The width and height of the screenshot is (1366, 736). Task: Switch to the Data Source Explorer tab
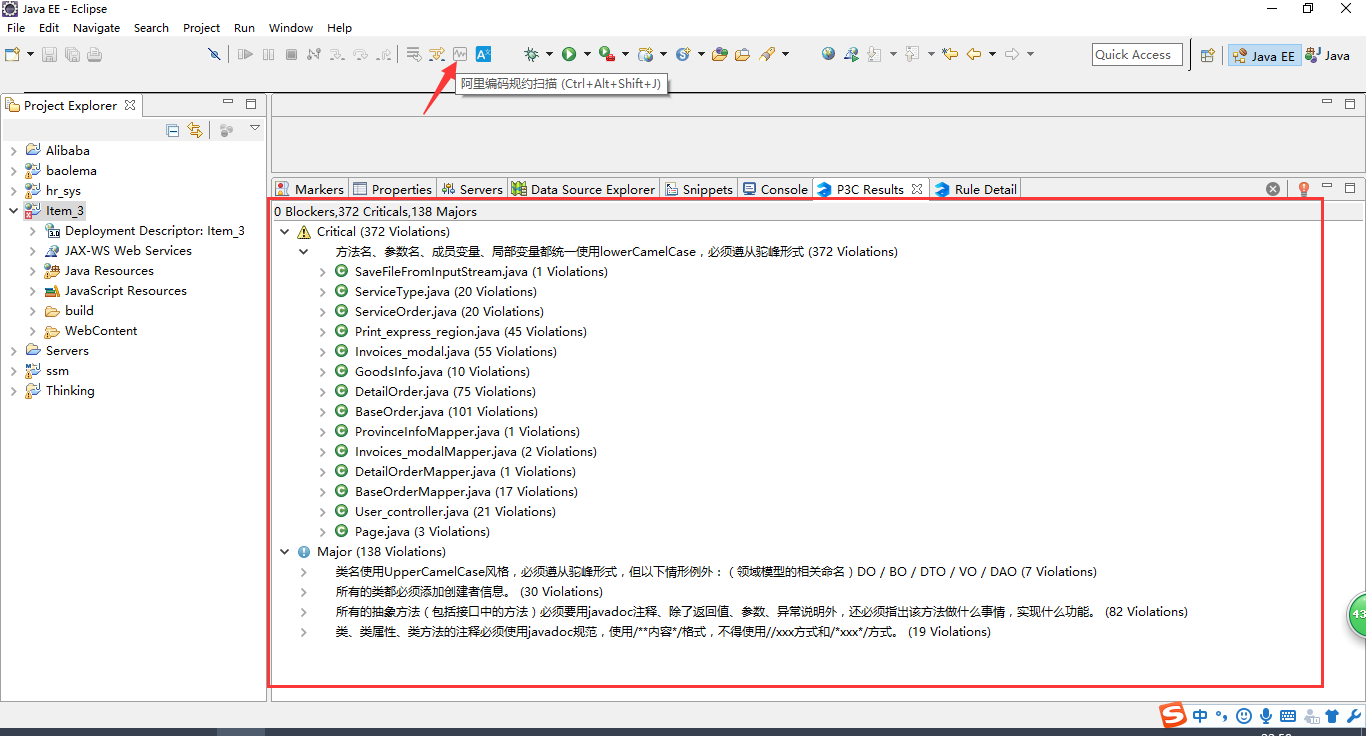pyautogui.click(x=584, y=189)
